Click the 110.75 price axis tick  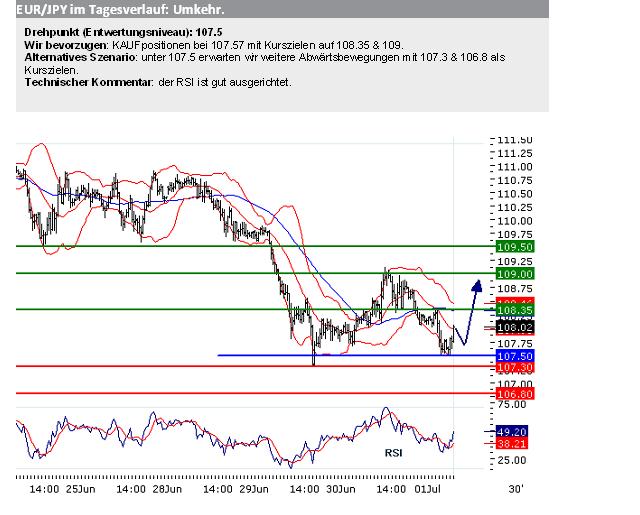(515, 180)
